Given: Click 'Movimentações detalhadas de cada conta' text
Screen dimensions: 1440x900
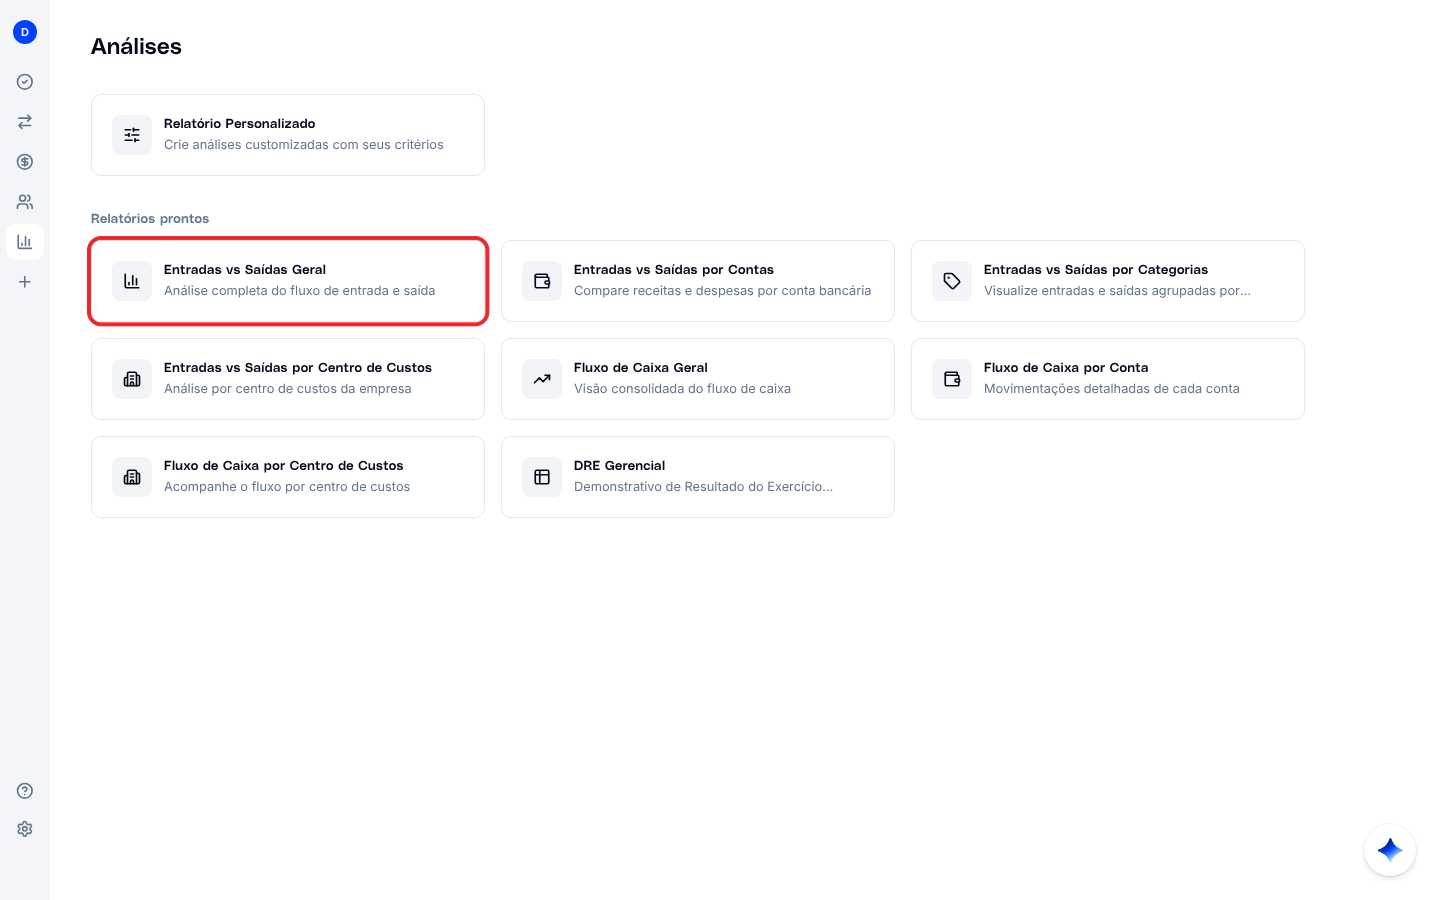Looking at the screenshot, I should point(1112,389).
